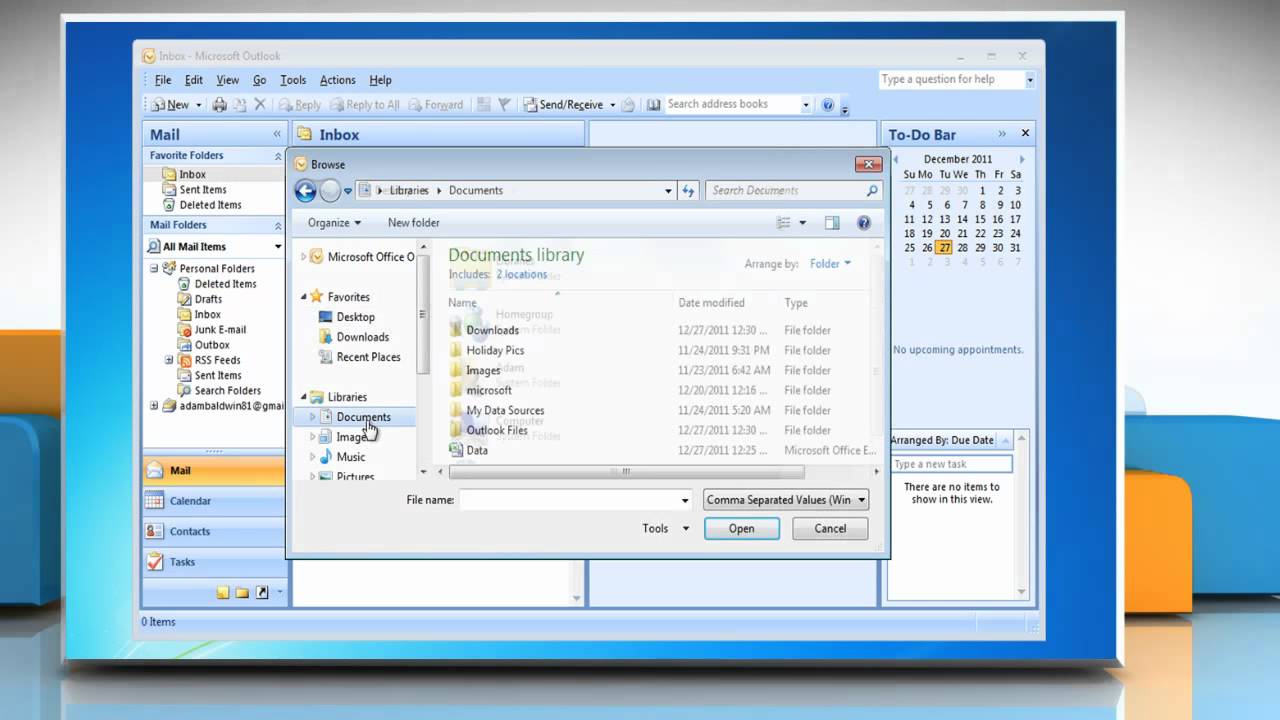Select Junk E-mail folder in Mail Folders

[220, 329]
